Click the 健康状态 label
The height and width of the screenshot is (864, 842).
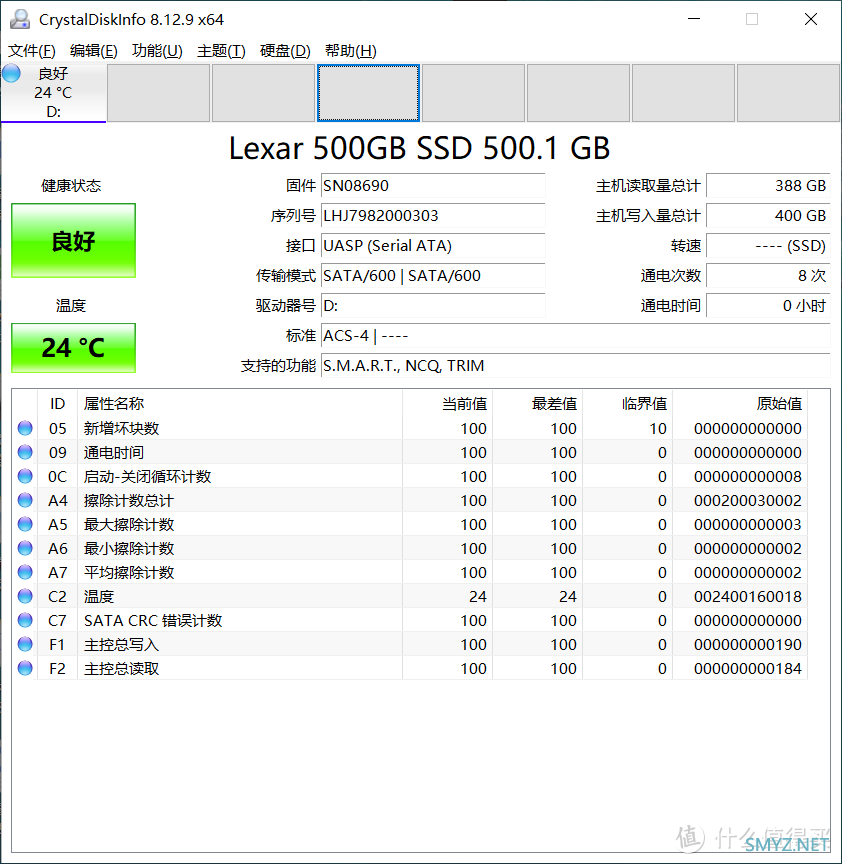(x=71, y=186)
